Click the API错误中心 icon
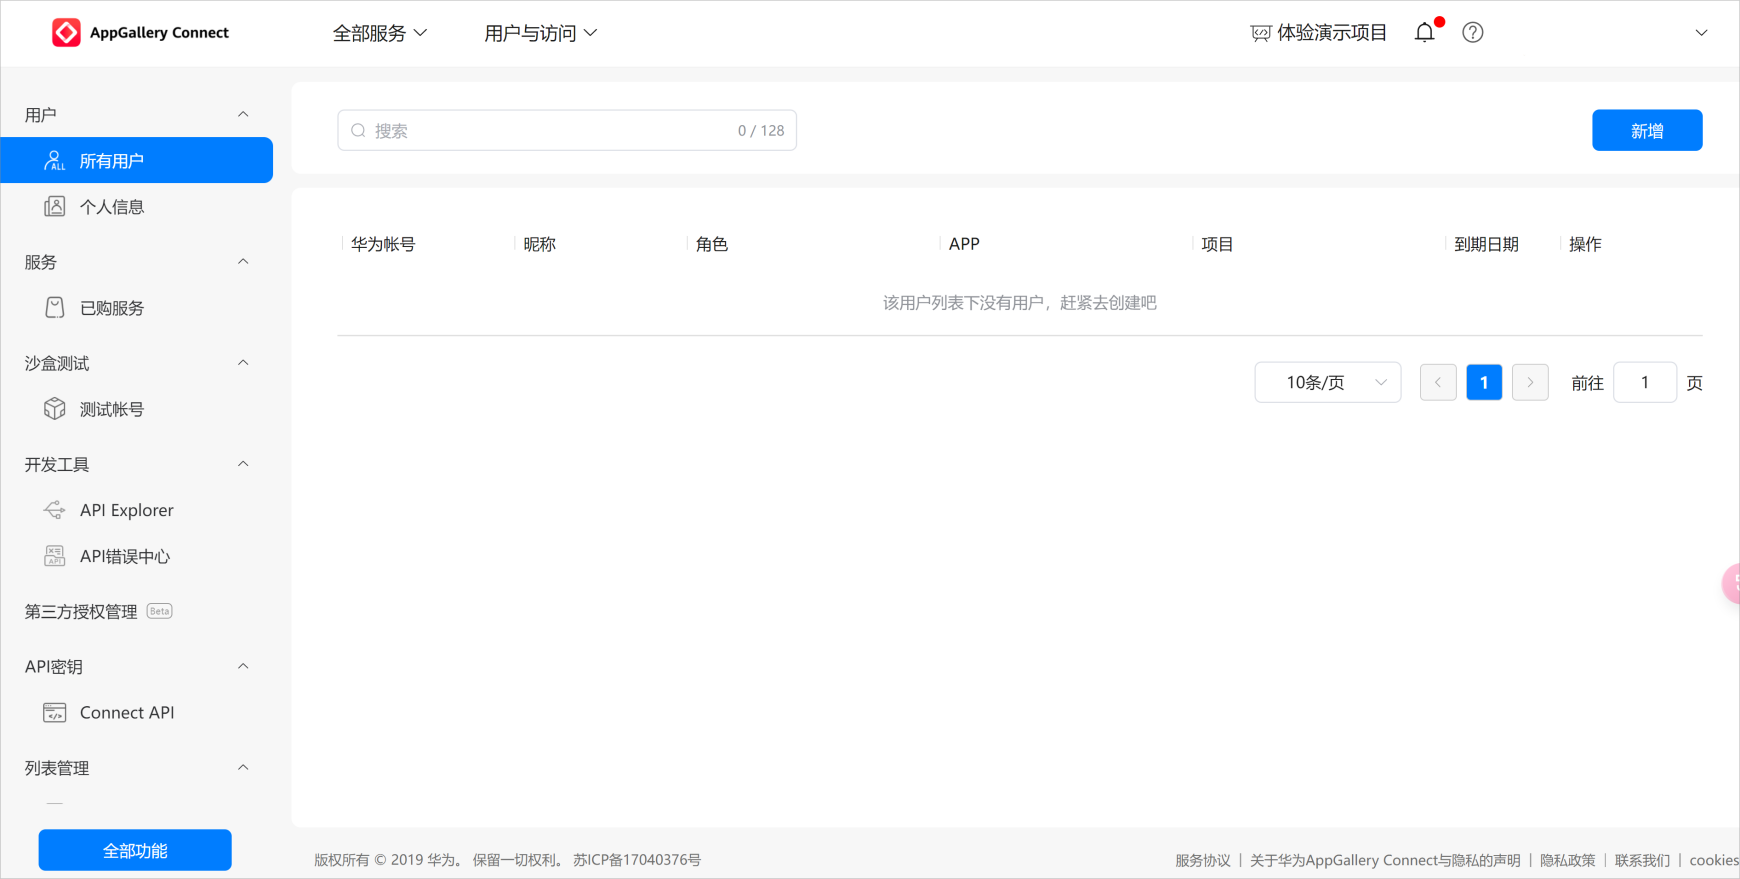Viewport: 1740px width, 879px height. [x=55, y=556]
